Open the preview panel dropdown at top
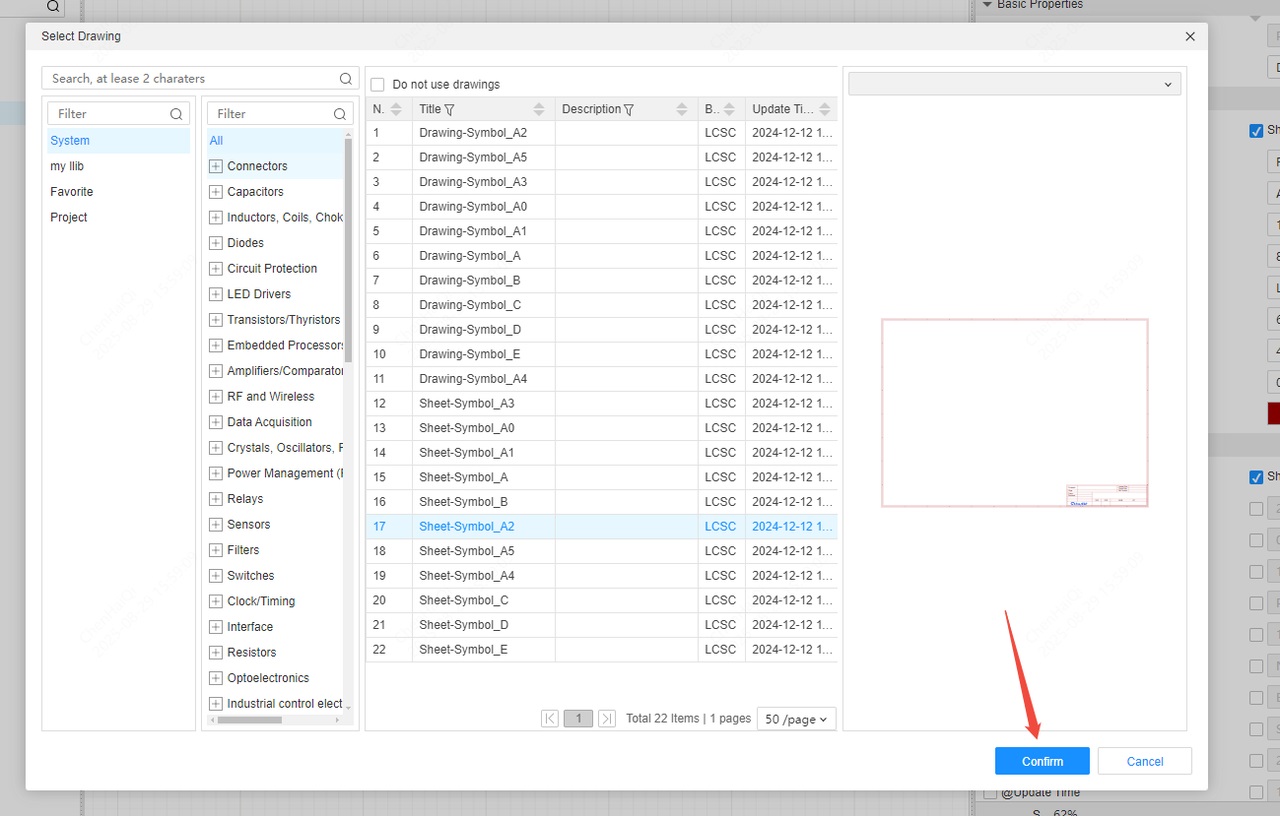 1014,85
